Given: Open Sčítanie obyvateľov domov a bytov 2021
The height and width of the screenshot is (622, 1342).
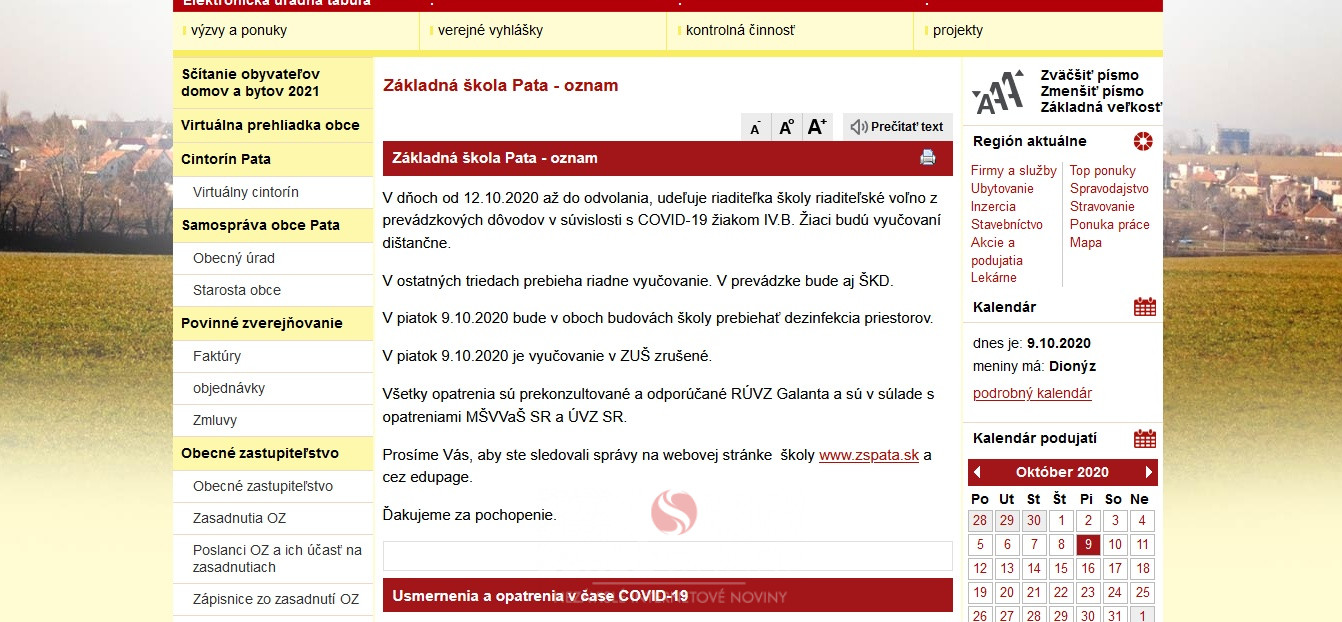Looking at the screenshot, I should click(x=273, y=83).
